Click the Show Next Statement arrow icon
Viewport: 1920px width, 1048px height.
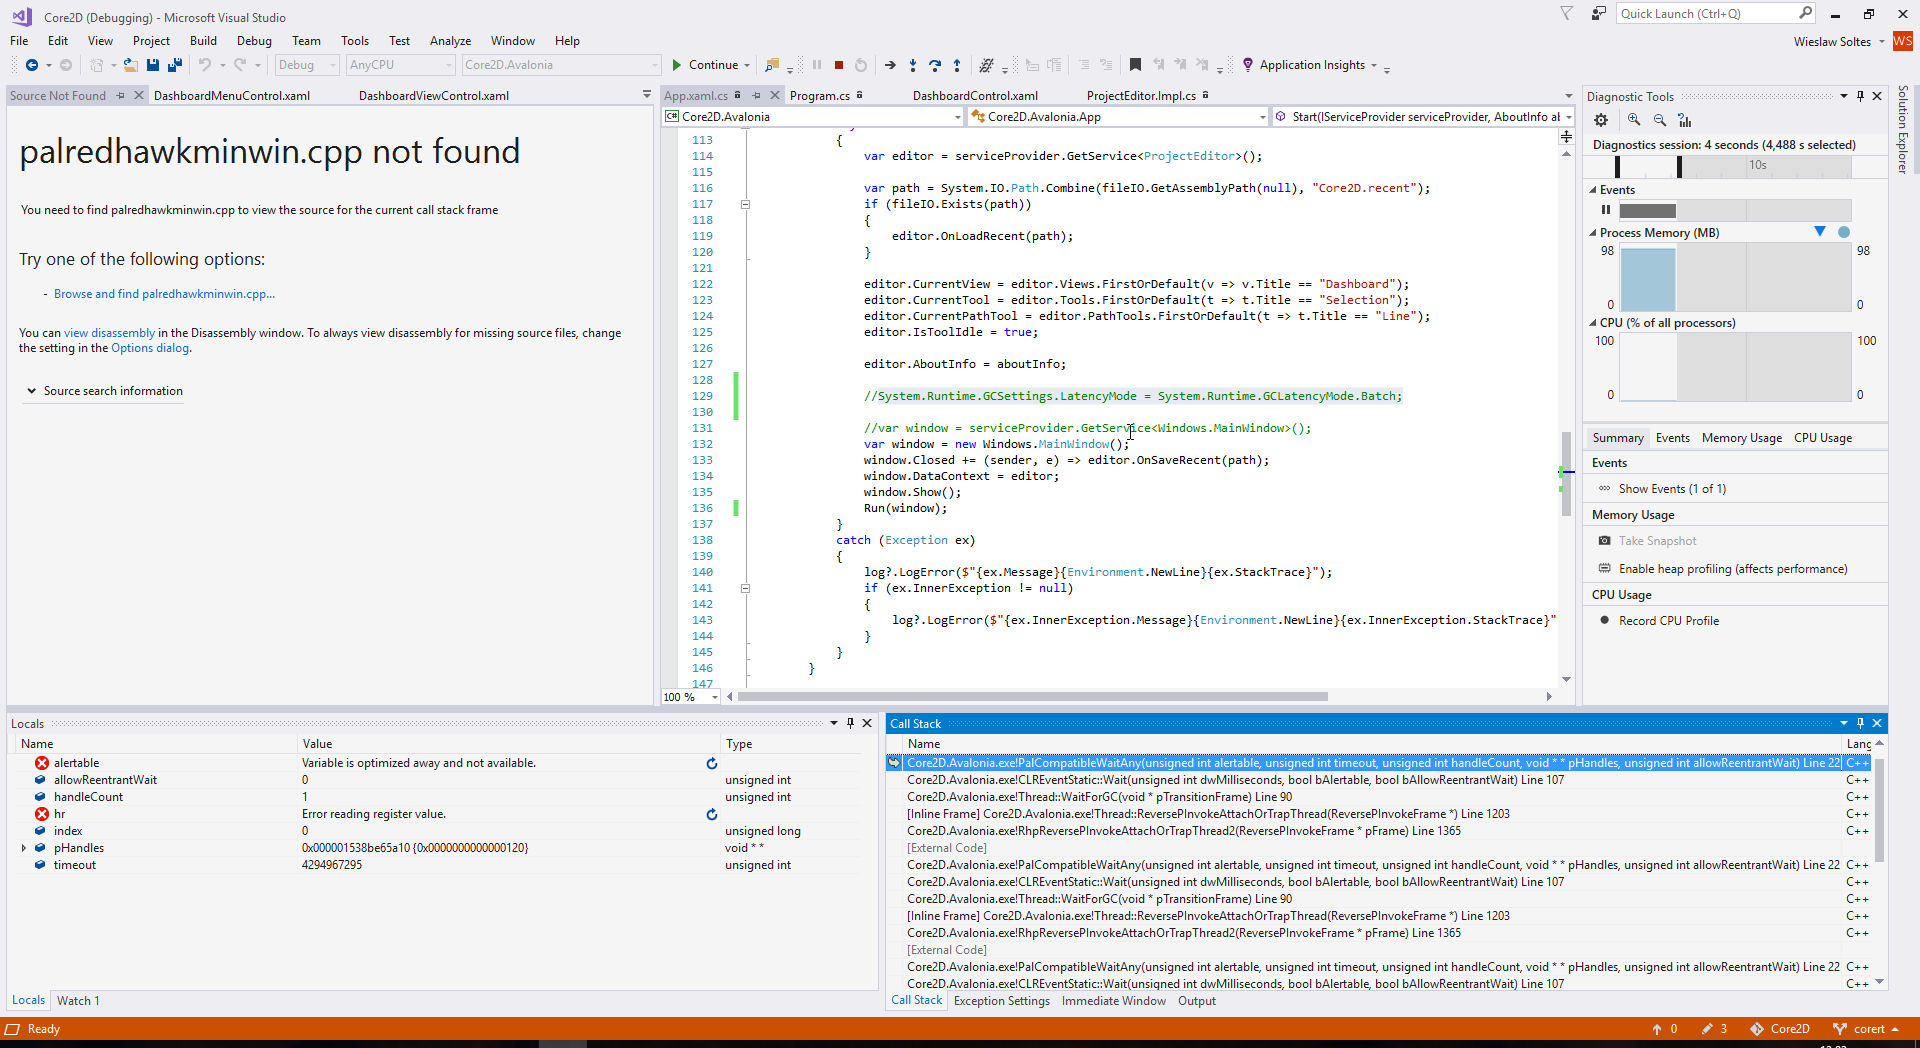(x=890, y=65)
